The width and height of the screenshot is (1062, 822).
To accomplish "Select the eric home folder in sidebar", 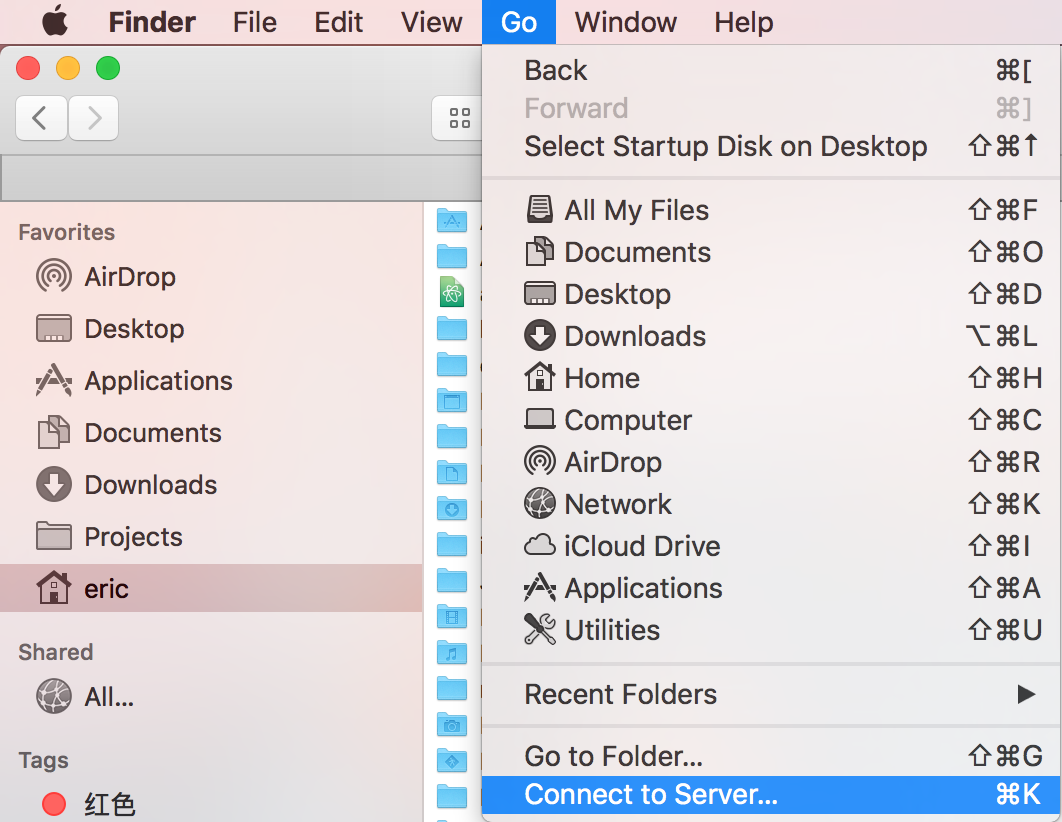I will (x=211, y=588).
